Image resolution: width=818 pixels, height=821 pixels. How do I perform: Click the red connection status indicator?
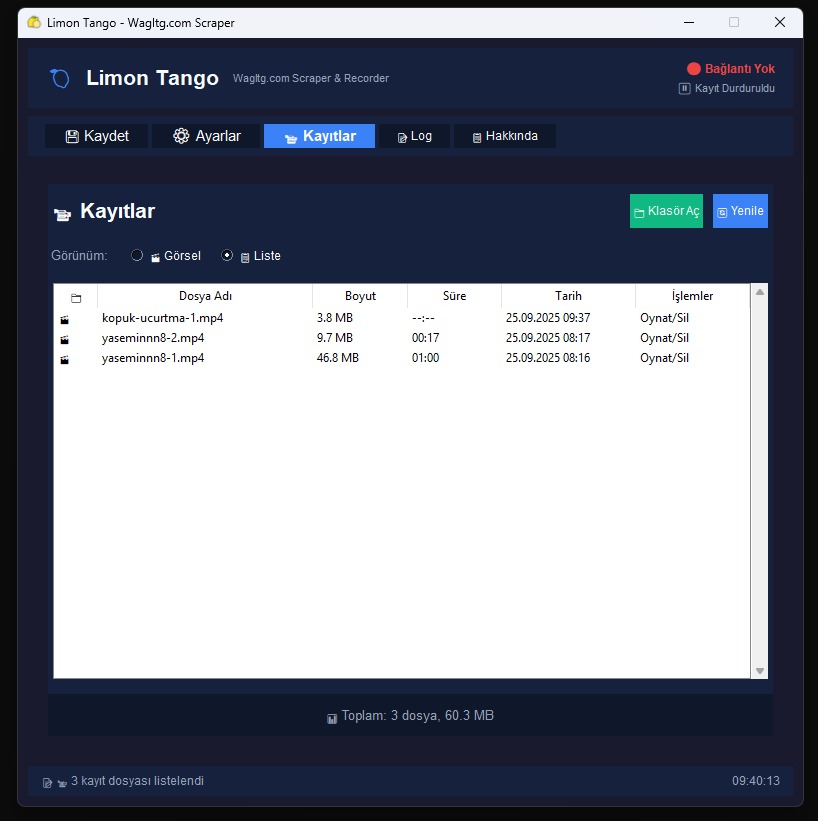click(694, 69)
